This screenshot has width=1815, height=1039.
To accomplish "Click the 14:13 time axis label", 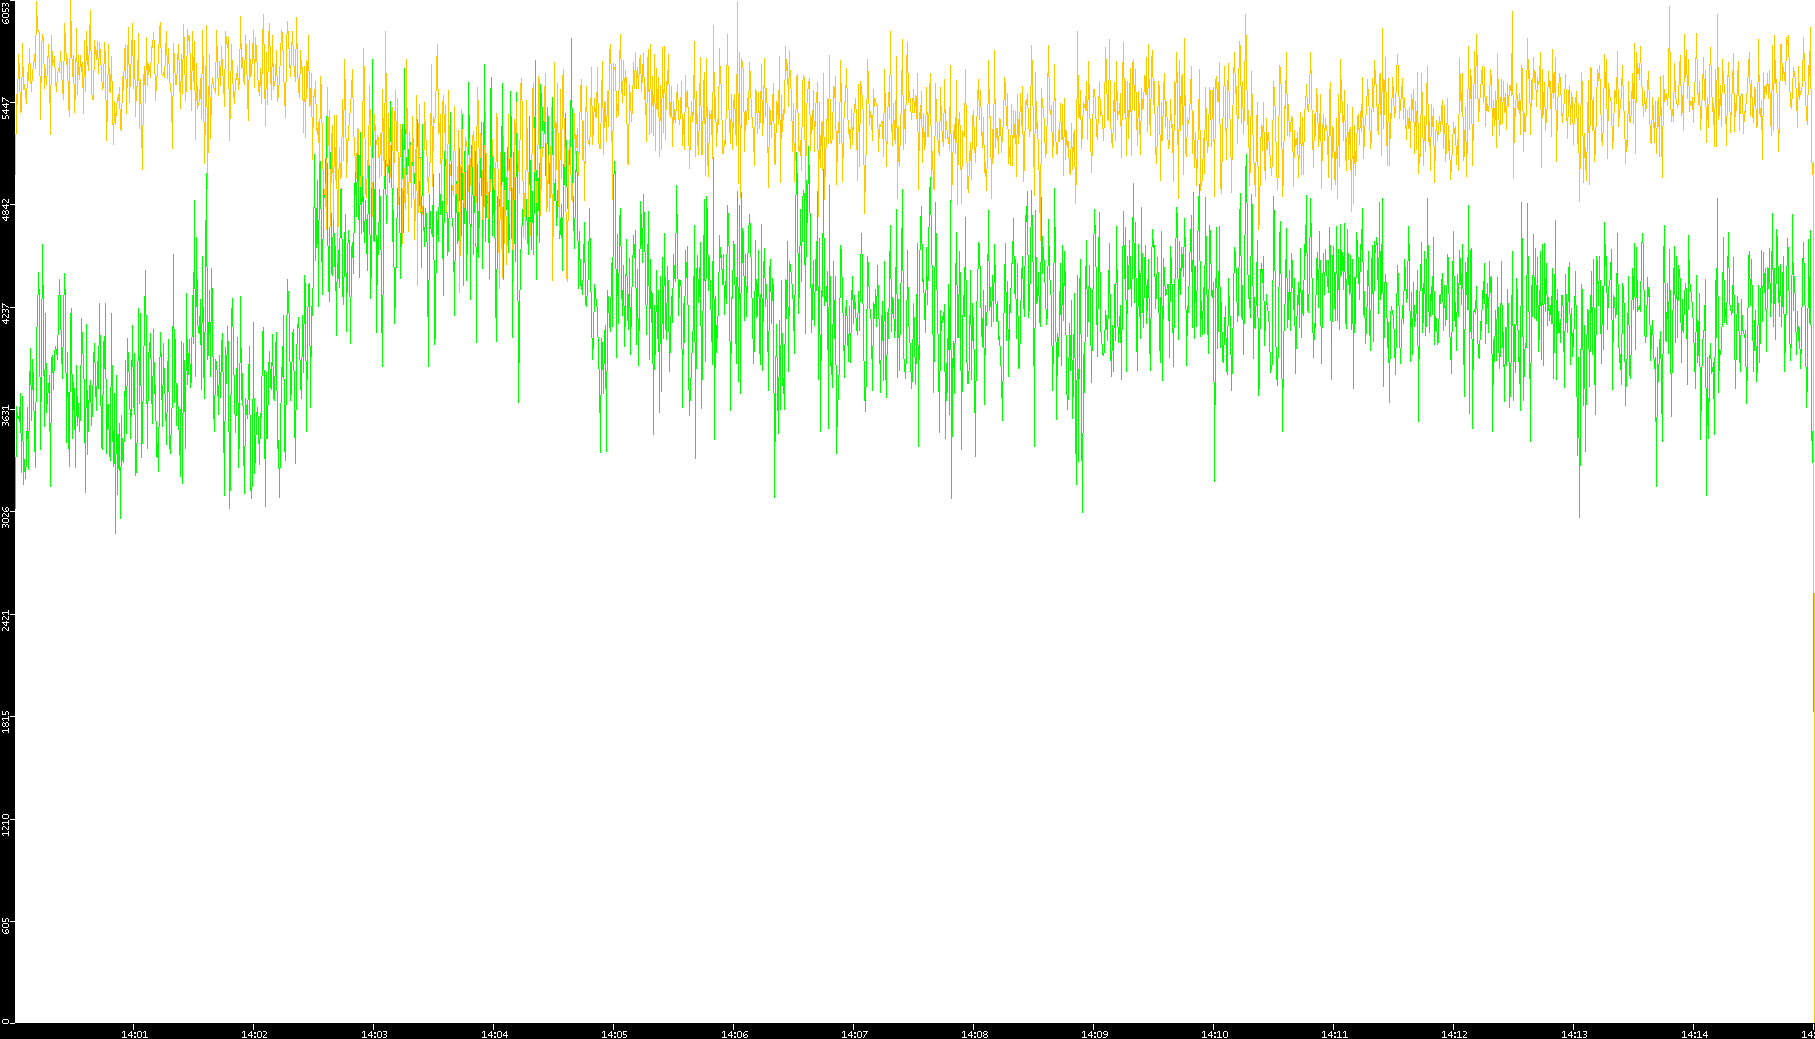I will coord(1574,1034).
